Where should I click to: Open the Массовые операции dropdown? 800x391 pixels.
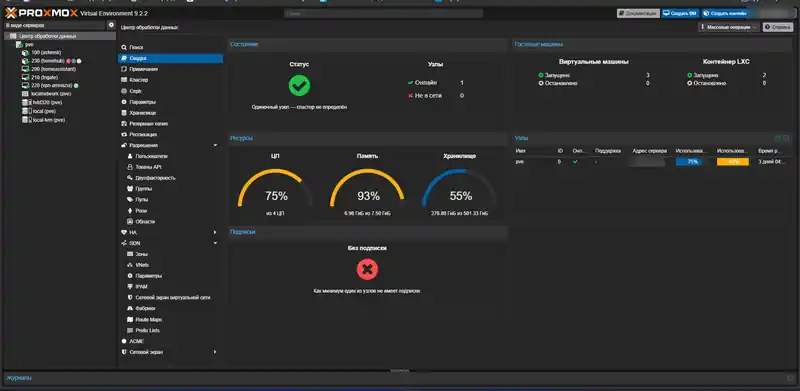tap(729, 27)
